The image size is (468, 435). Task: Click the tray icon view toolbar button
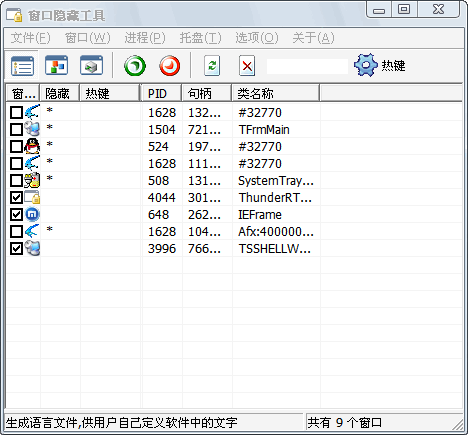(x=91, y=65)
